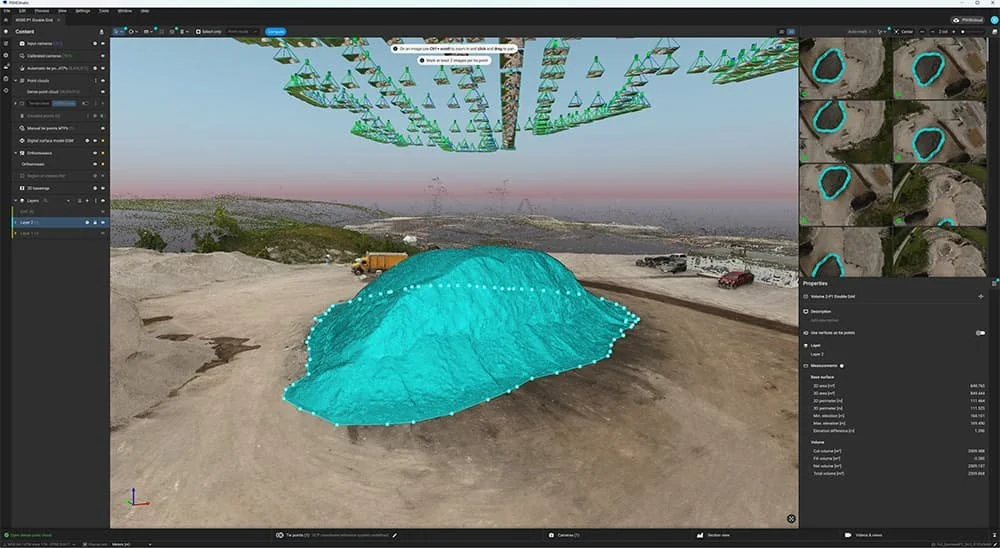This screenshot has height=548, width=1000.
Task: Toggle visibility of Automatic tie points
Action: [103, 68]
